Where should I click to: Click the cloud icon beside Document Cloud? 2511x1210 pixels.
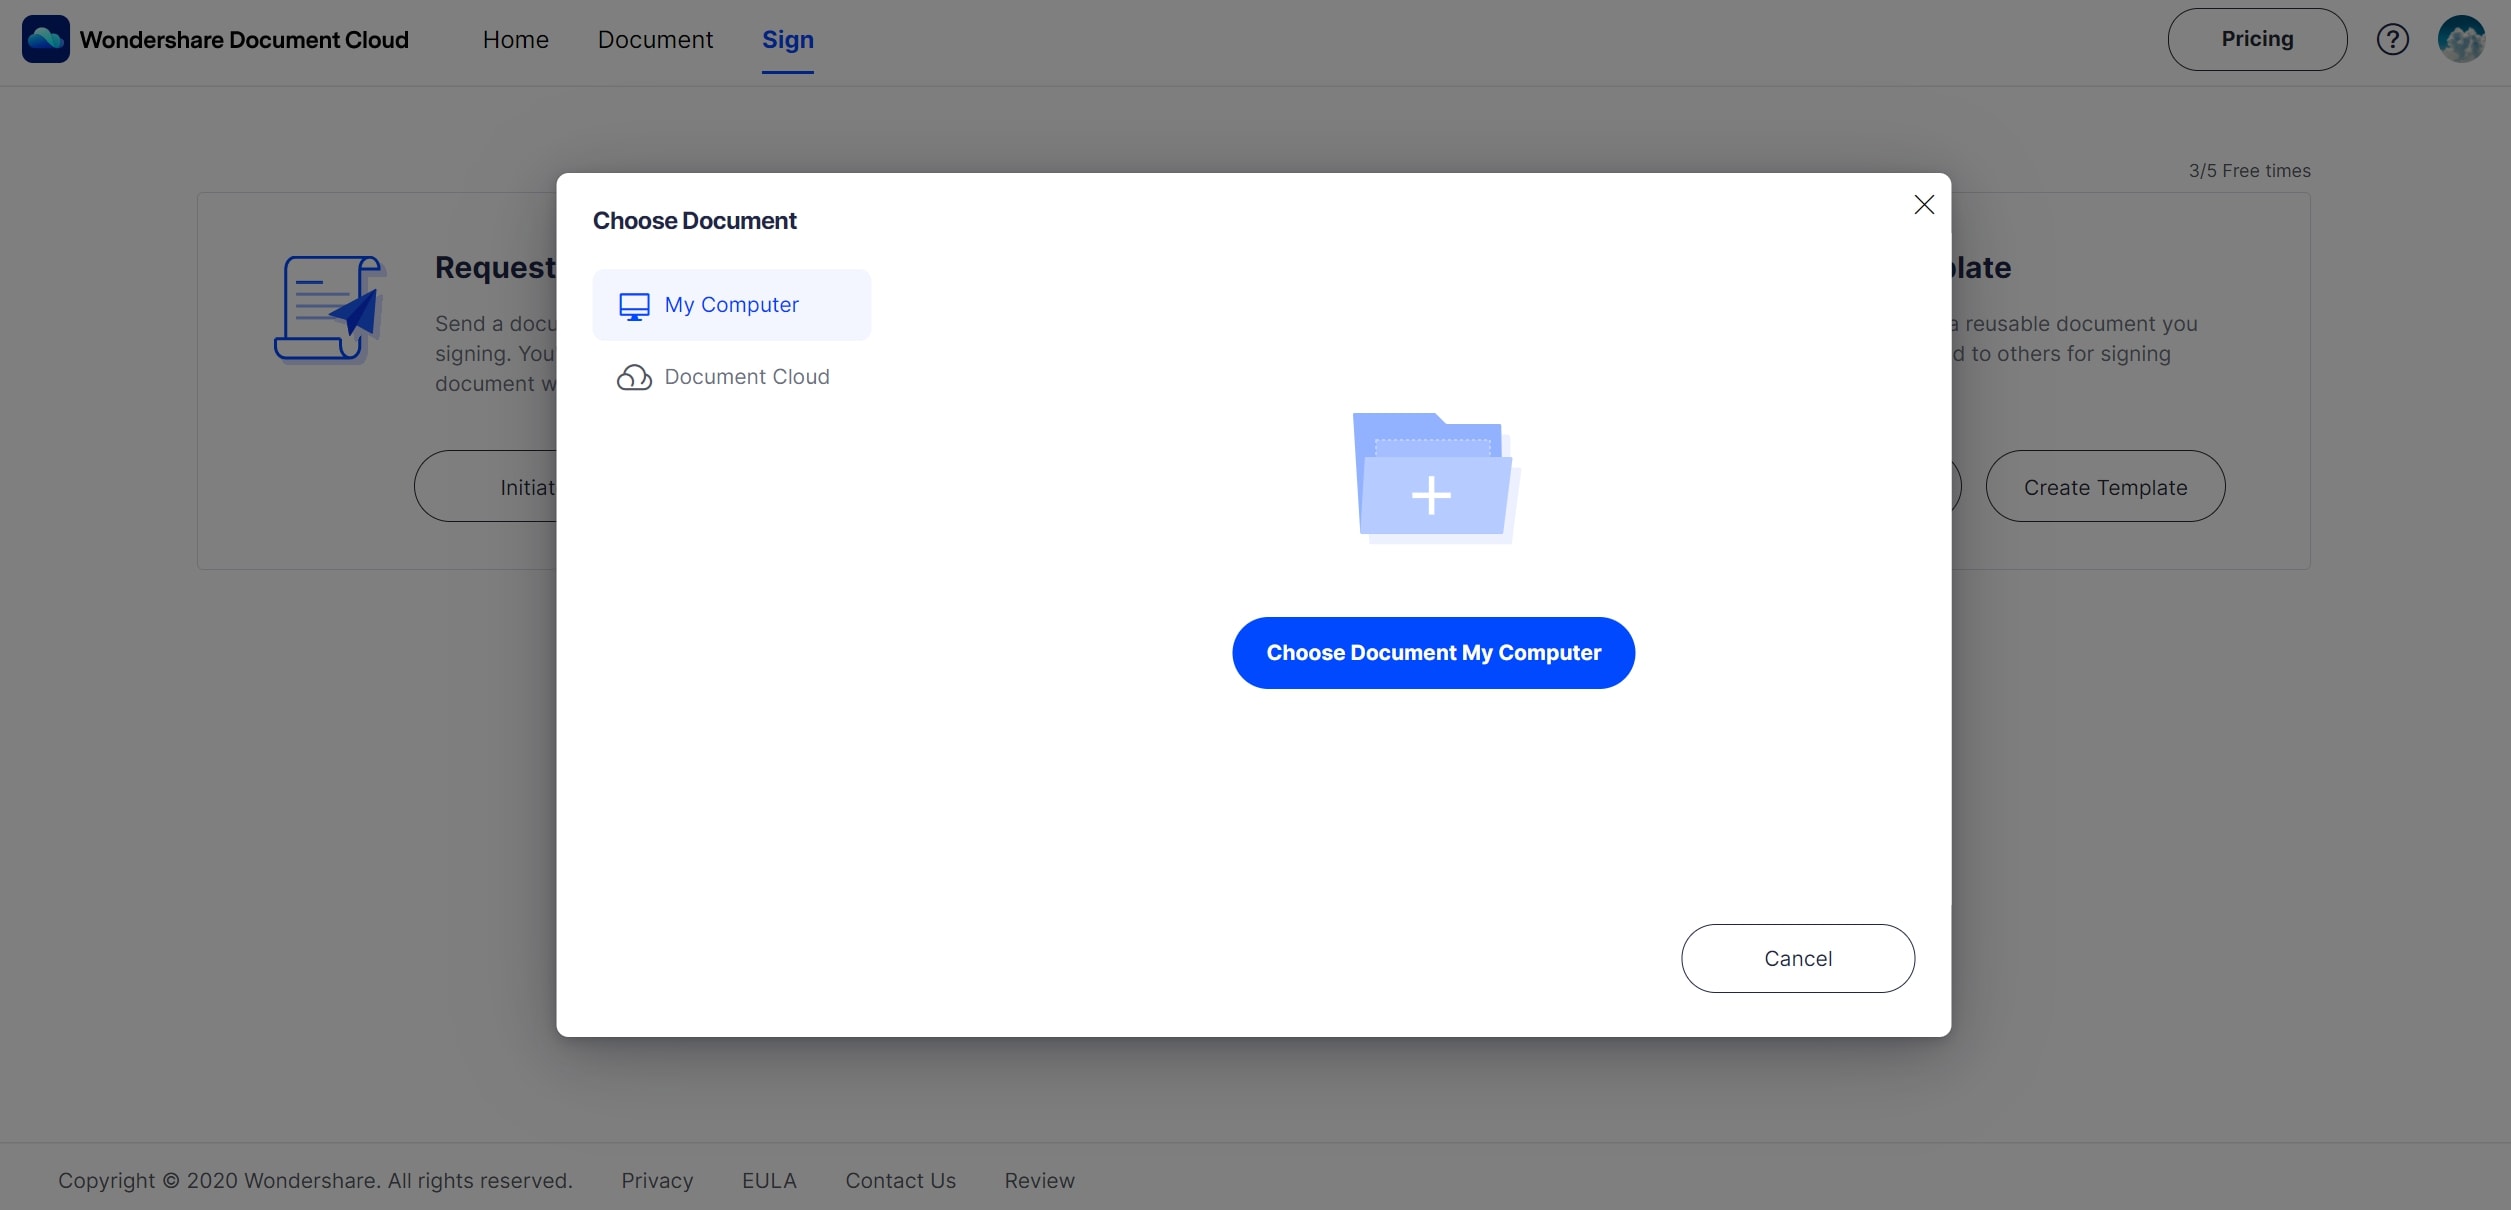[x=634, y=378]
